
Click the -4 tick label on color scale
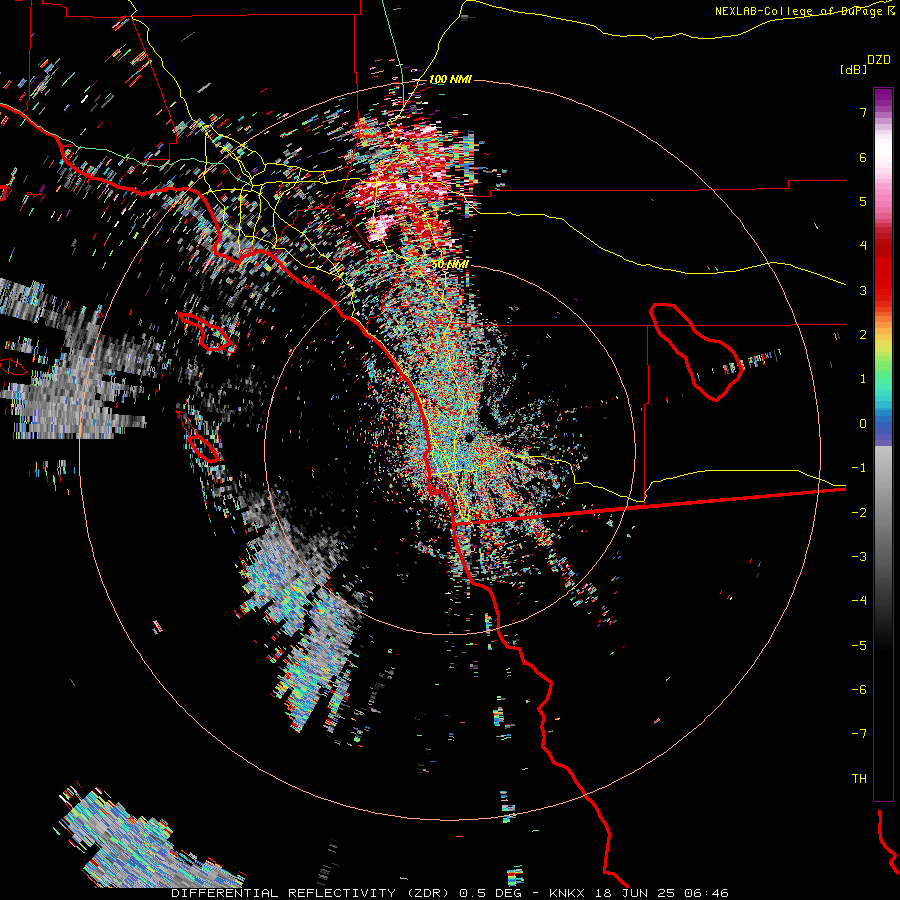click(859, 601)
